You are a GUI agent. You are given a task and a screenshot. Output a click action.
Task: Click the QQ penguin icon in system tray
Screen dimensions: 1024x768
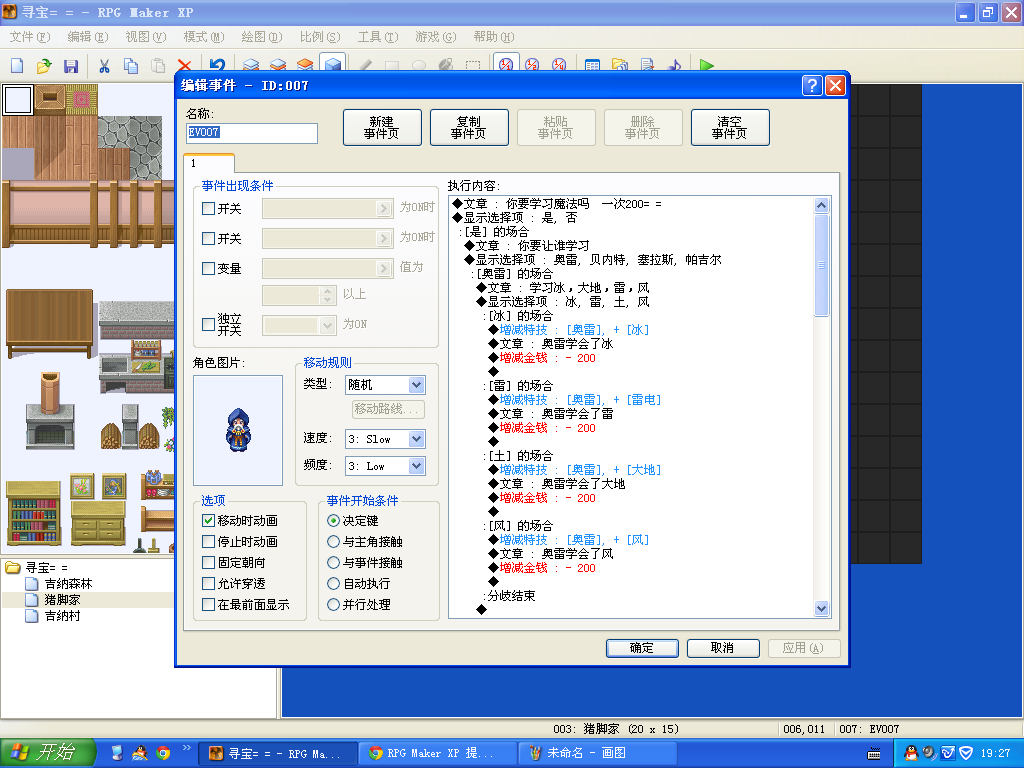coord(910,753)
